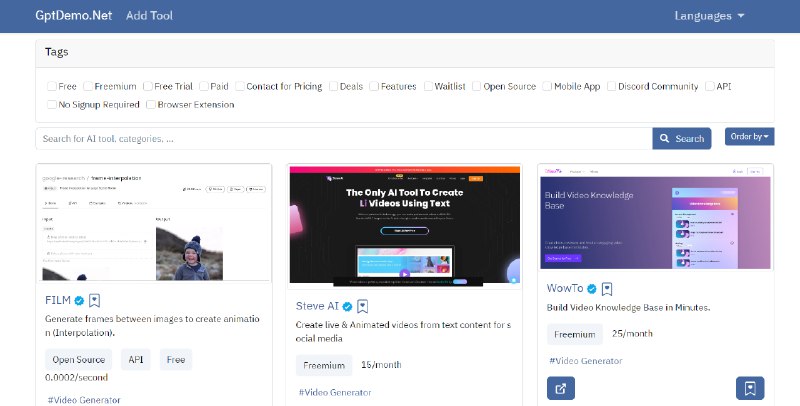The width and height of the screenshot is (800, 406).
Task: Tick the No Signup Required checkbox
Action: [52, 104]
